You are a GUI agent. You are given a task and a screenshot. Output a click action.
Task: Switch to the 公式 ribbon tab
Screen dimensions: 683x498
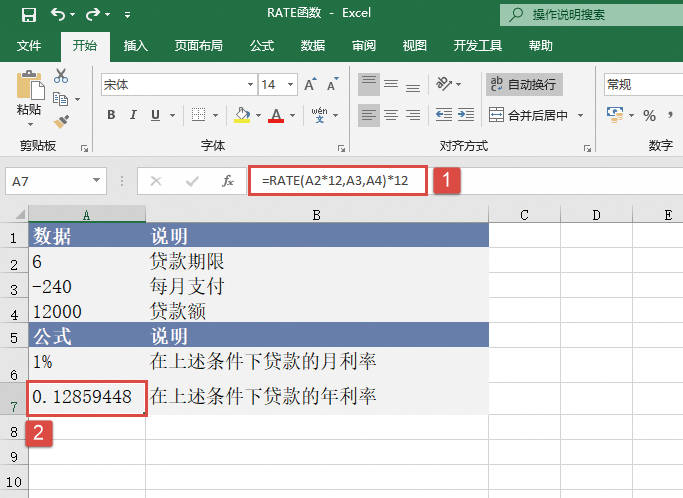pyautogui.click(x=262, y=45)
